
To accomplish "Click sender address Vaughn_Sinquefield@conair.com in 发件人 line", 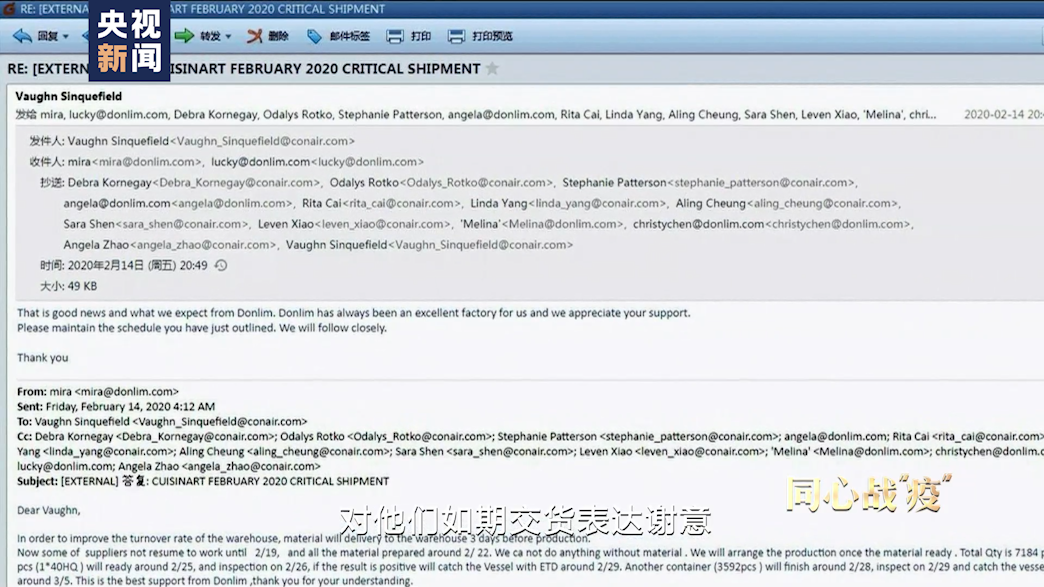I will 262,141.
